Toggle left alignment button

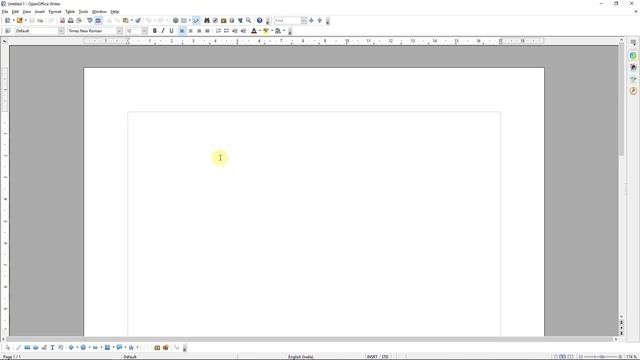tap(182, 31)
